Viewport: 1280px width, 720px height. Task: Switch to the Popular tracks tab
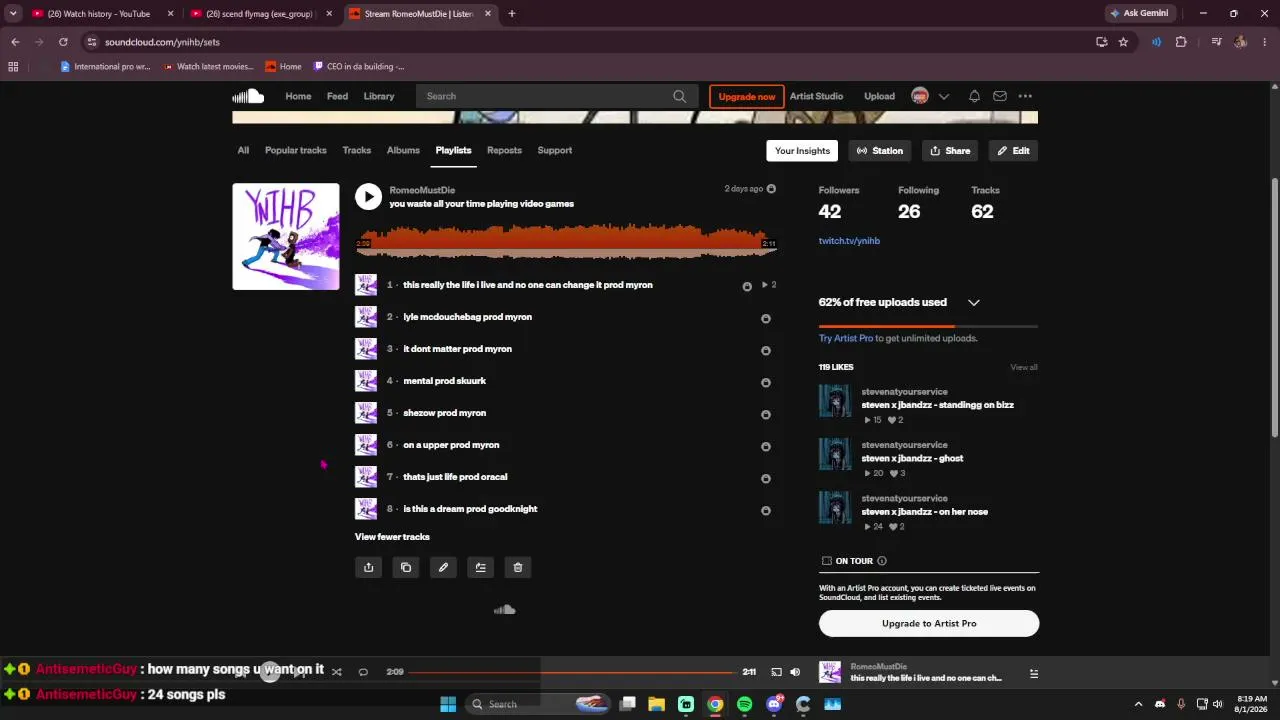click(x=296, y=150)
